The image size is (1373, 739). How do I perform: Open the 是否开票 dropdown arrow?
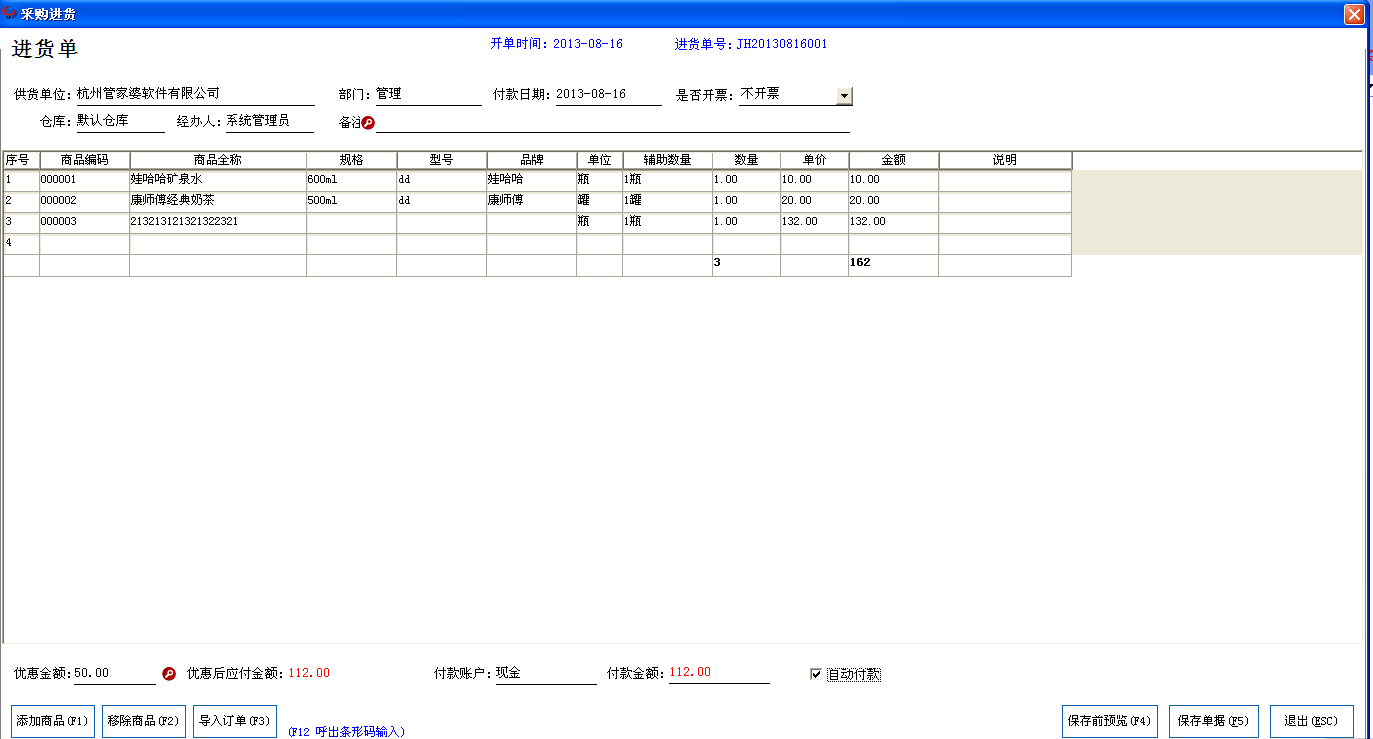click(844, 95)
